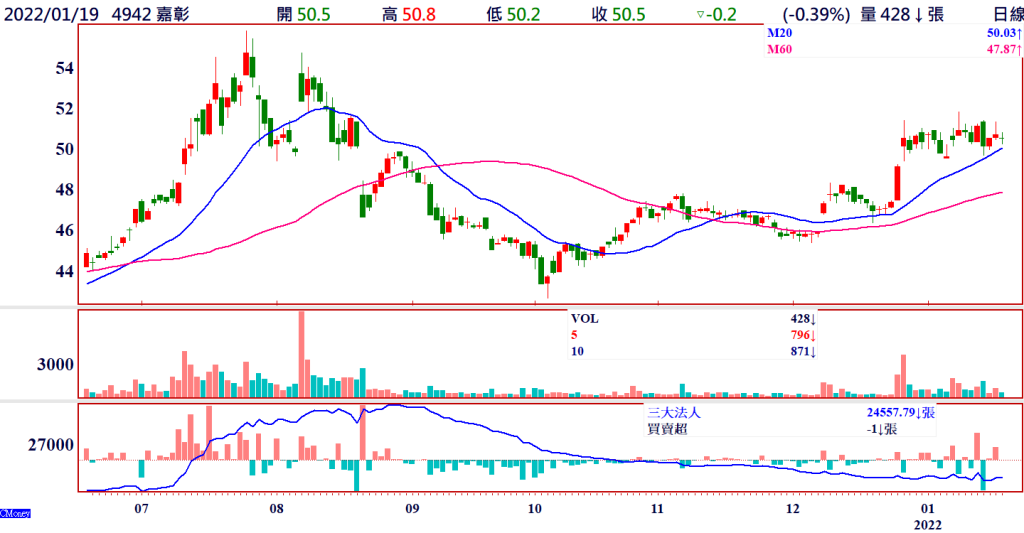Click the down-triangle change indicator beside -0.2
Image resolution: width=1024 pixels, height=533 pixels.
pyautogui.click(x=699, y=14)
